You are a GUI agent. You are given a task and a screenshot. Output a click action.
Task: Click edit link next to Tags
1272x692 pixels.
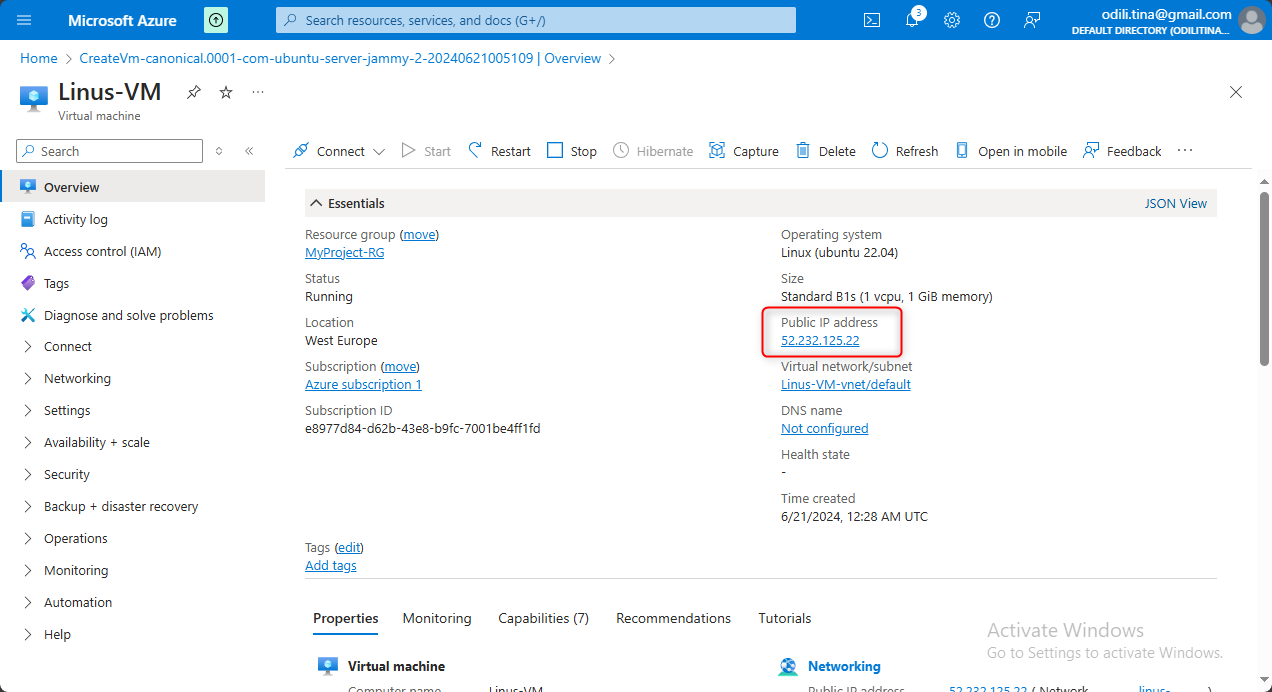tap(349, 548)
